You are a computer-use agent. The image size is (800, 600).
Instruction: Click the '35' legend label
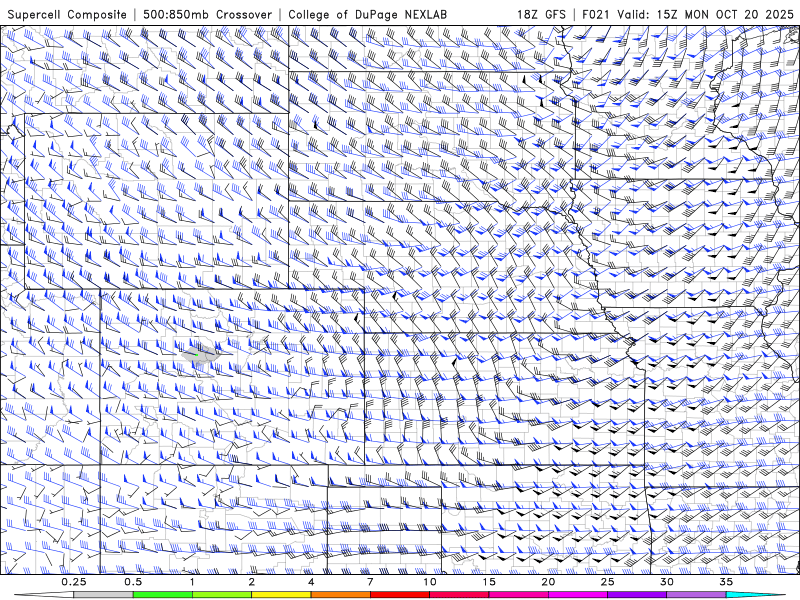pos(726,582)
